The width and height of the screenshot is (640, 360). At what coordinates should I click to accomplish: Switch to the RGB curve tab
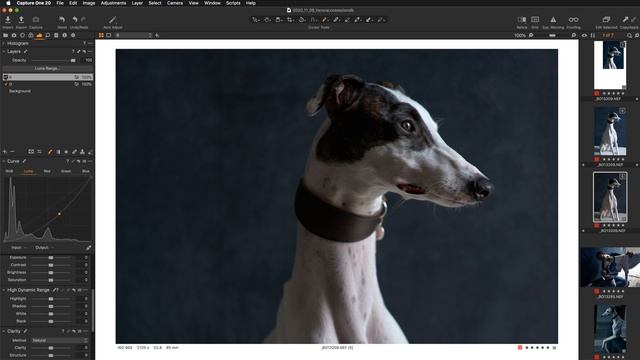click(x=9, y=171)
